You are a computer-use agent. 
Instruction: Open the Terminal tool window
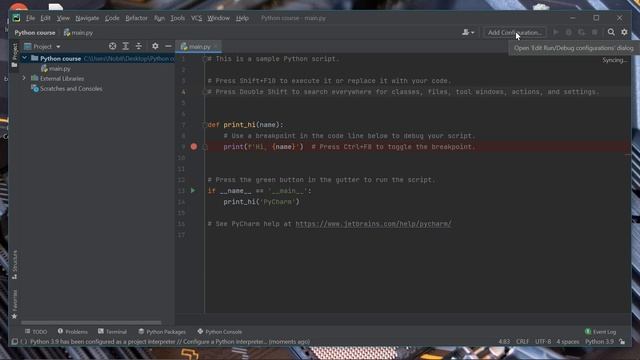[x=112, y=332]
